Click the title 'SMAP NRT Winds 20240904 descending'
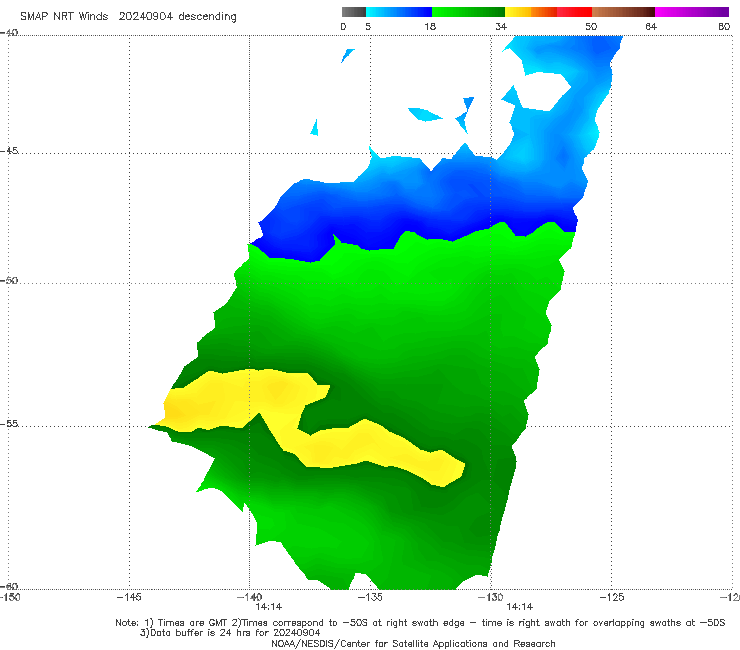The height and width of the screenshot is (650, 740). tap(128, 17)
